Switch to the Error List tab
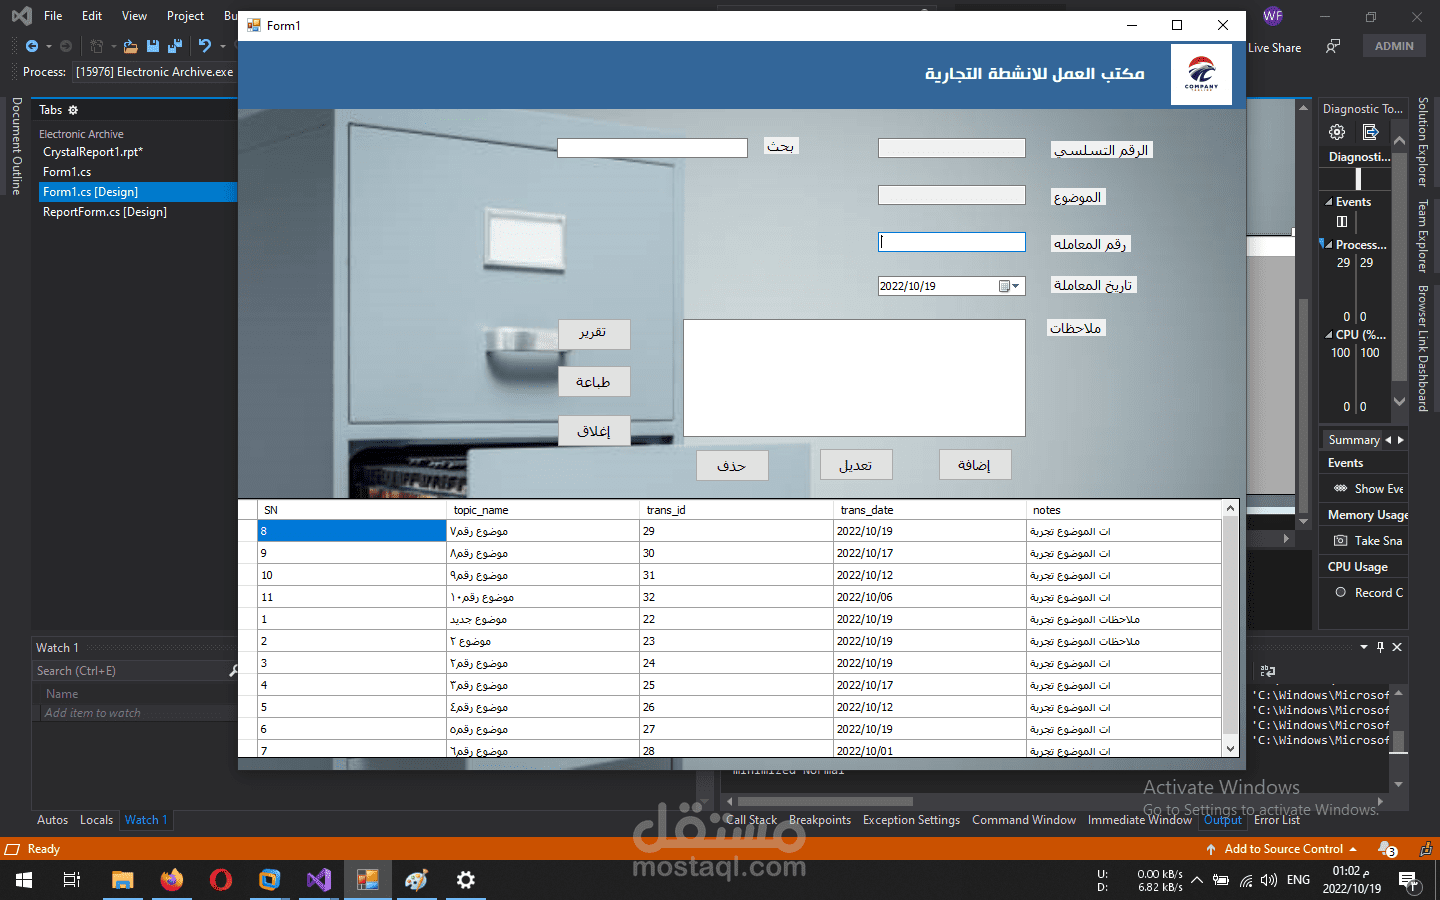1440x900 pixels. 1277,820
